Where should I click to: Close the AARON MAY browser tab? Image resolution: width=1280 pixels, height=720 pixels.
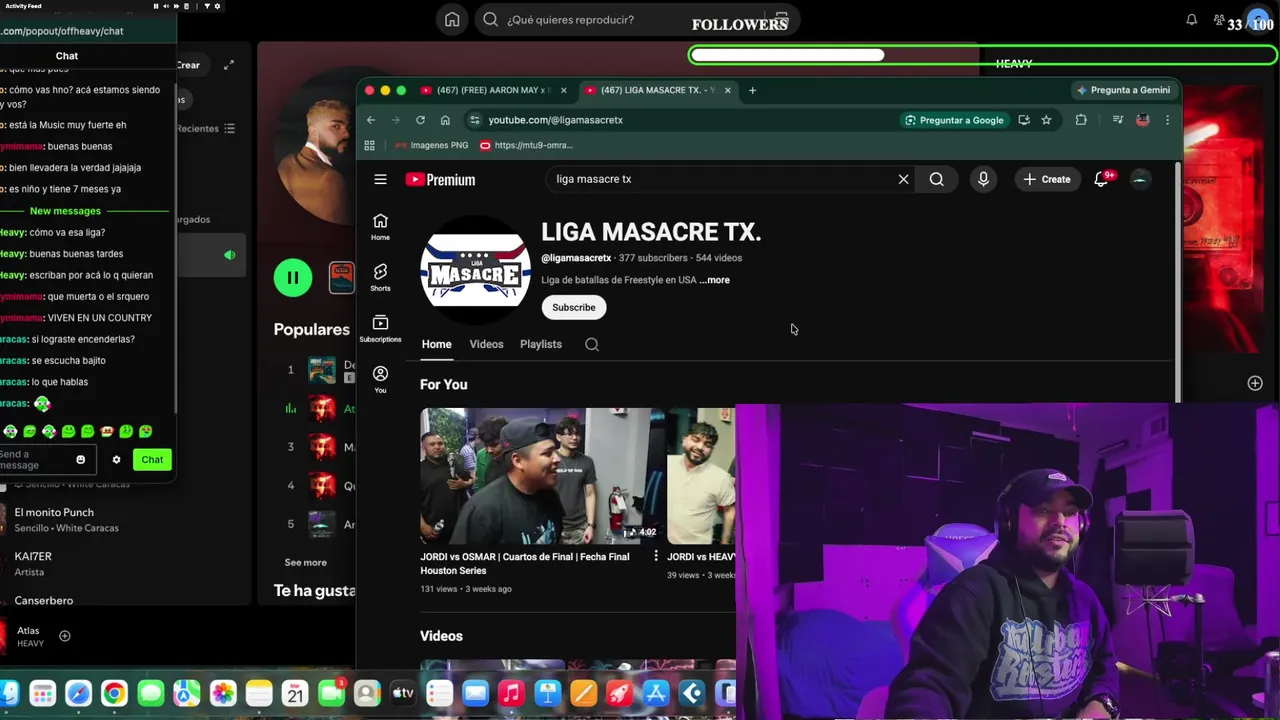click(563, 90)
